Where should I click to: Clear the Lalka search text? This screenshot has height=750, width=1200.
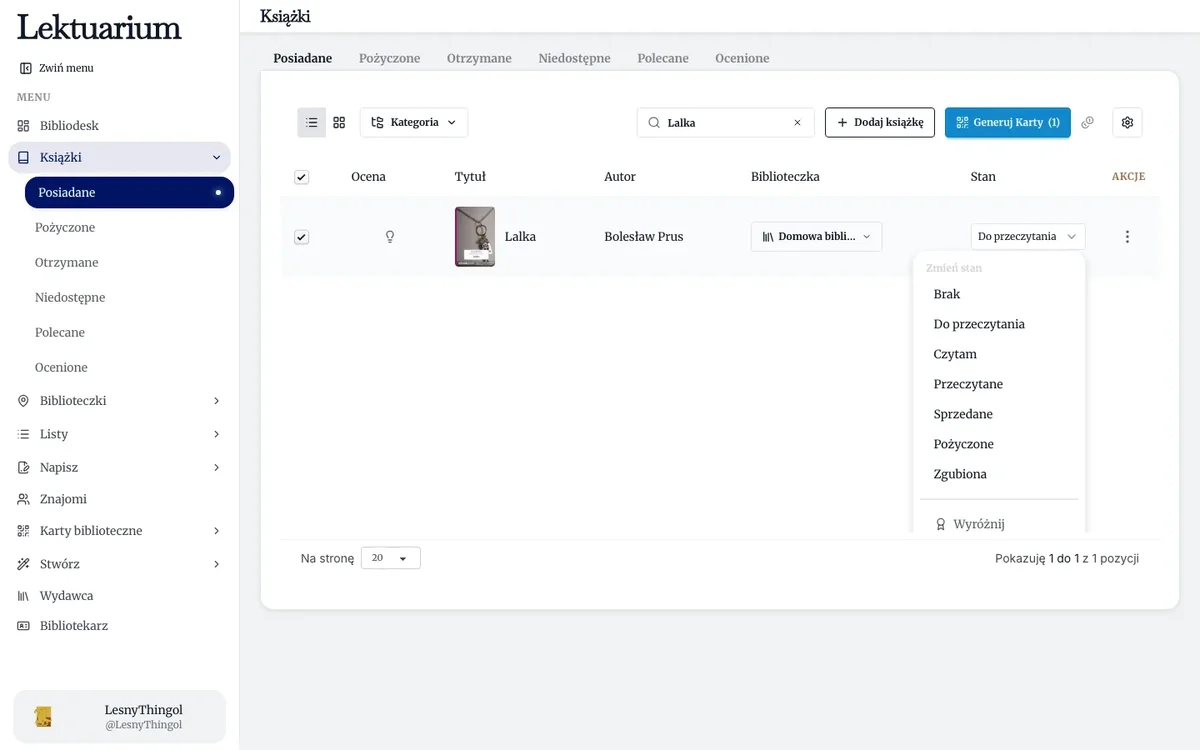coord(797,123)
